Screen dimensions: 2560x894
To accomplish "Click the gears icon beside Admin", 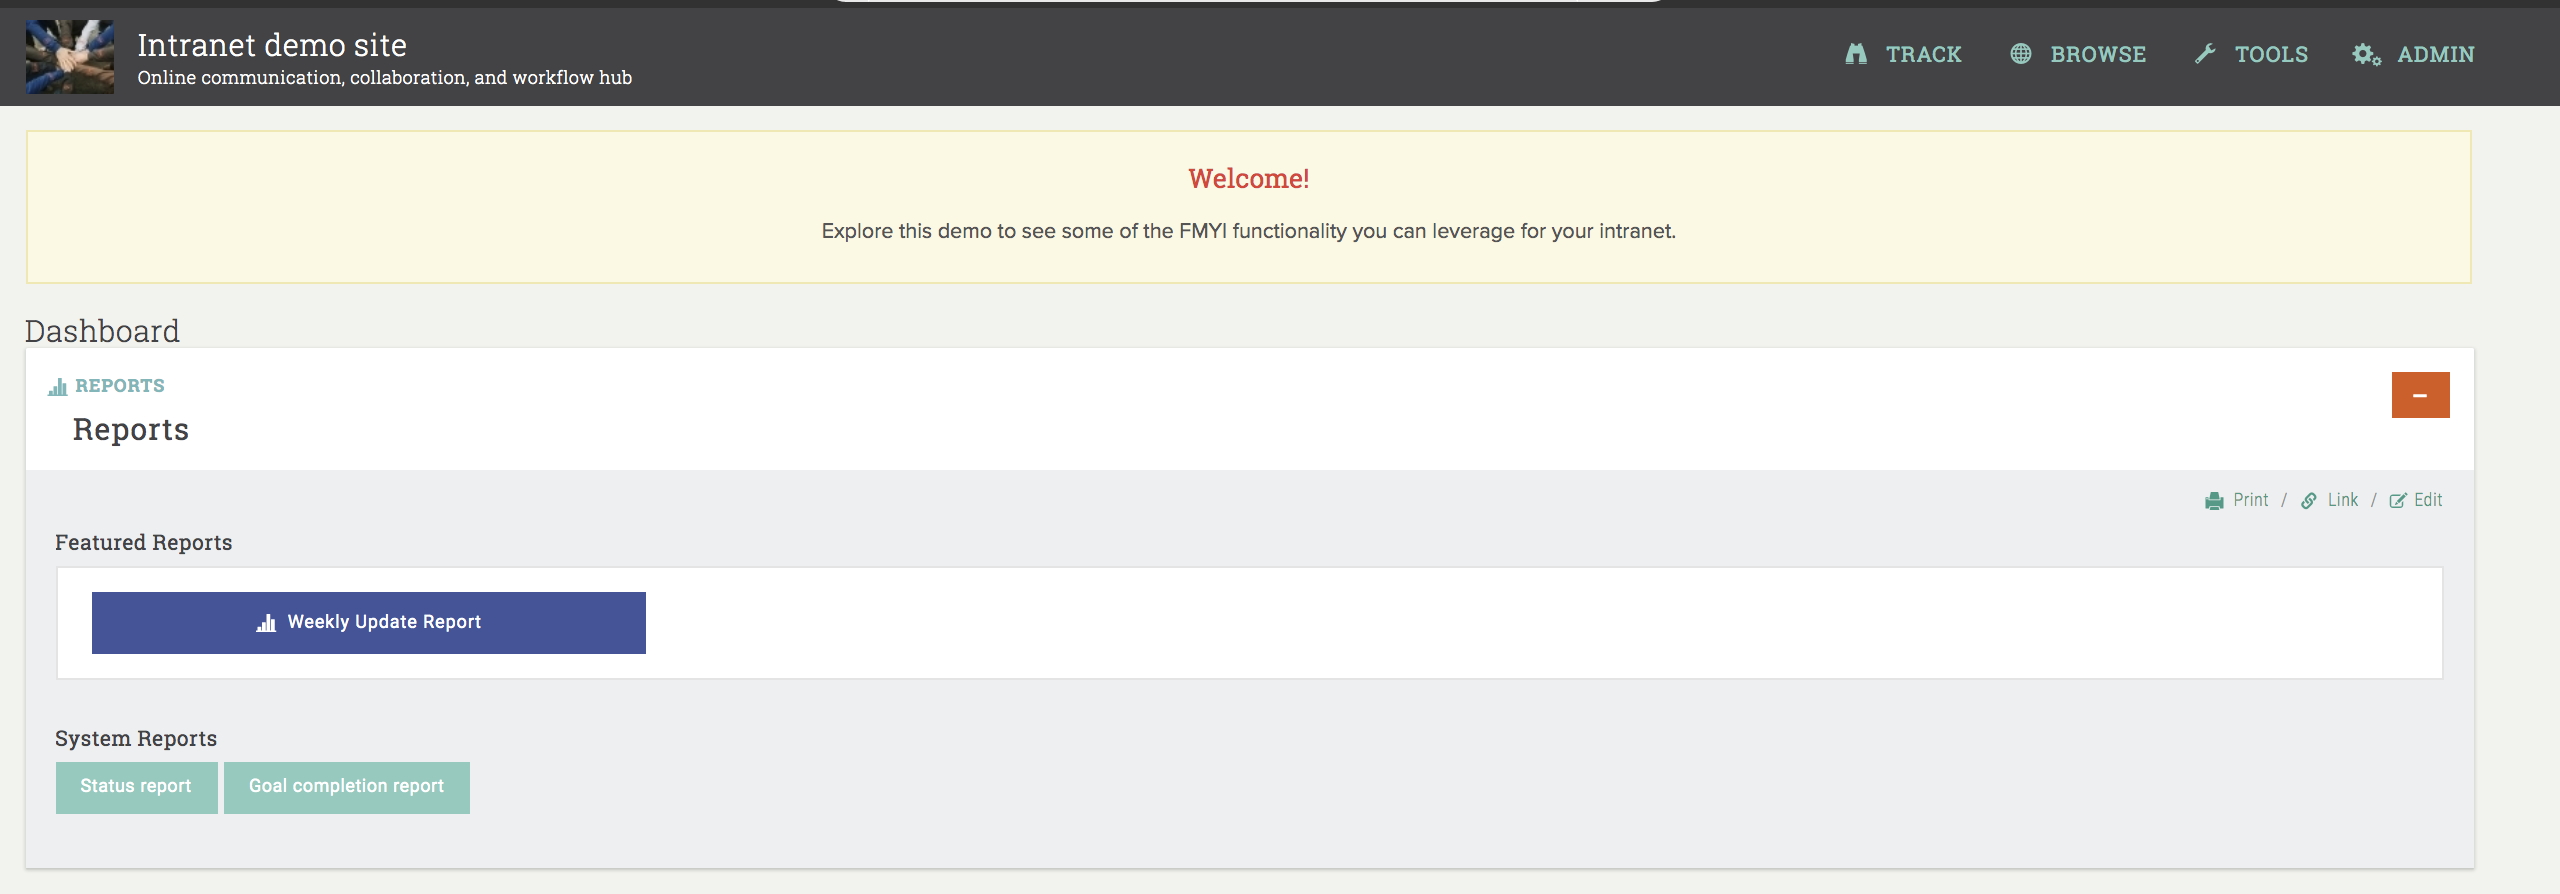I will (2366, 55).
